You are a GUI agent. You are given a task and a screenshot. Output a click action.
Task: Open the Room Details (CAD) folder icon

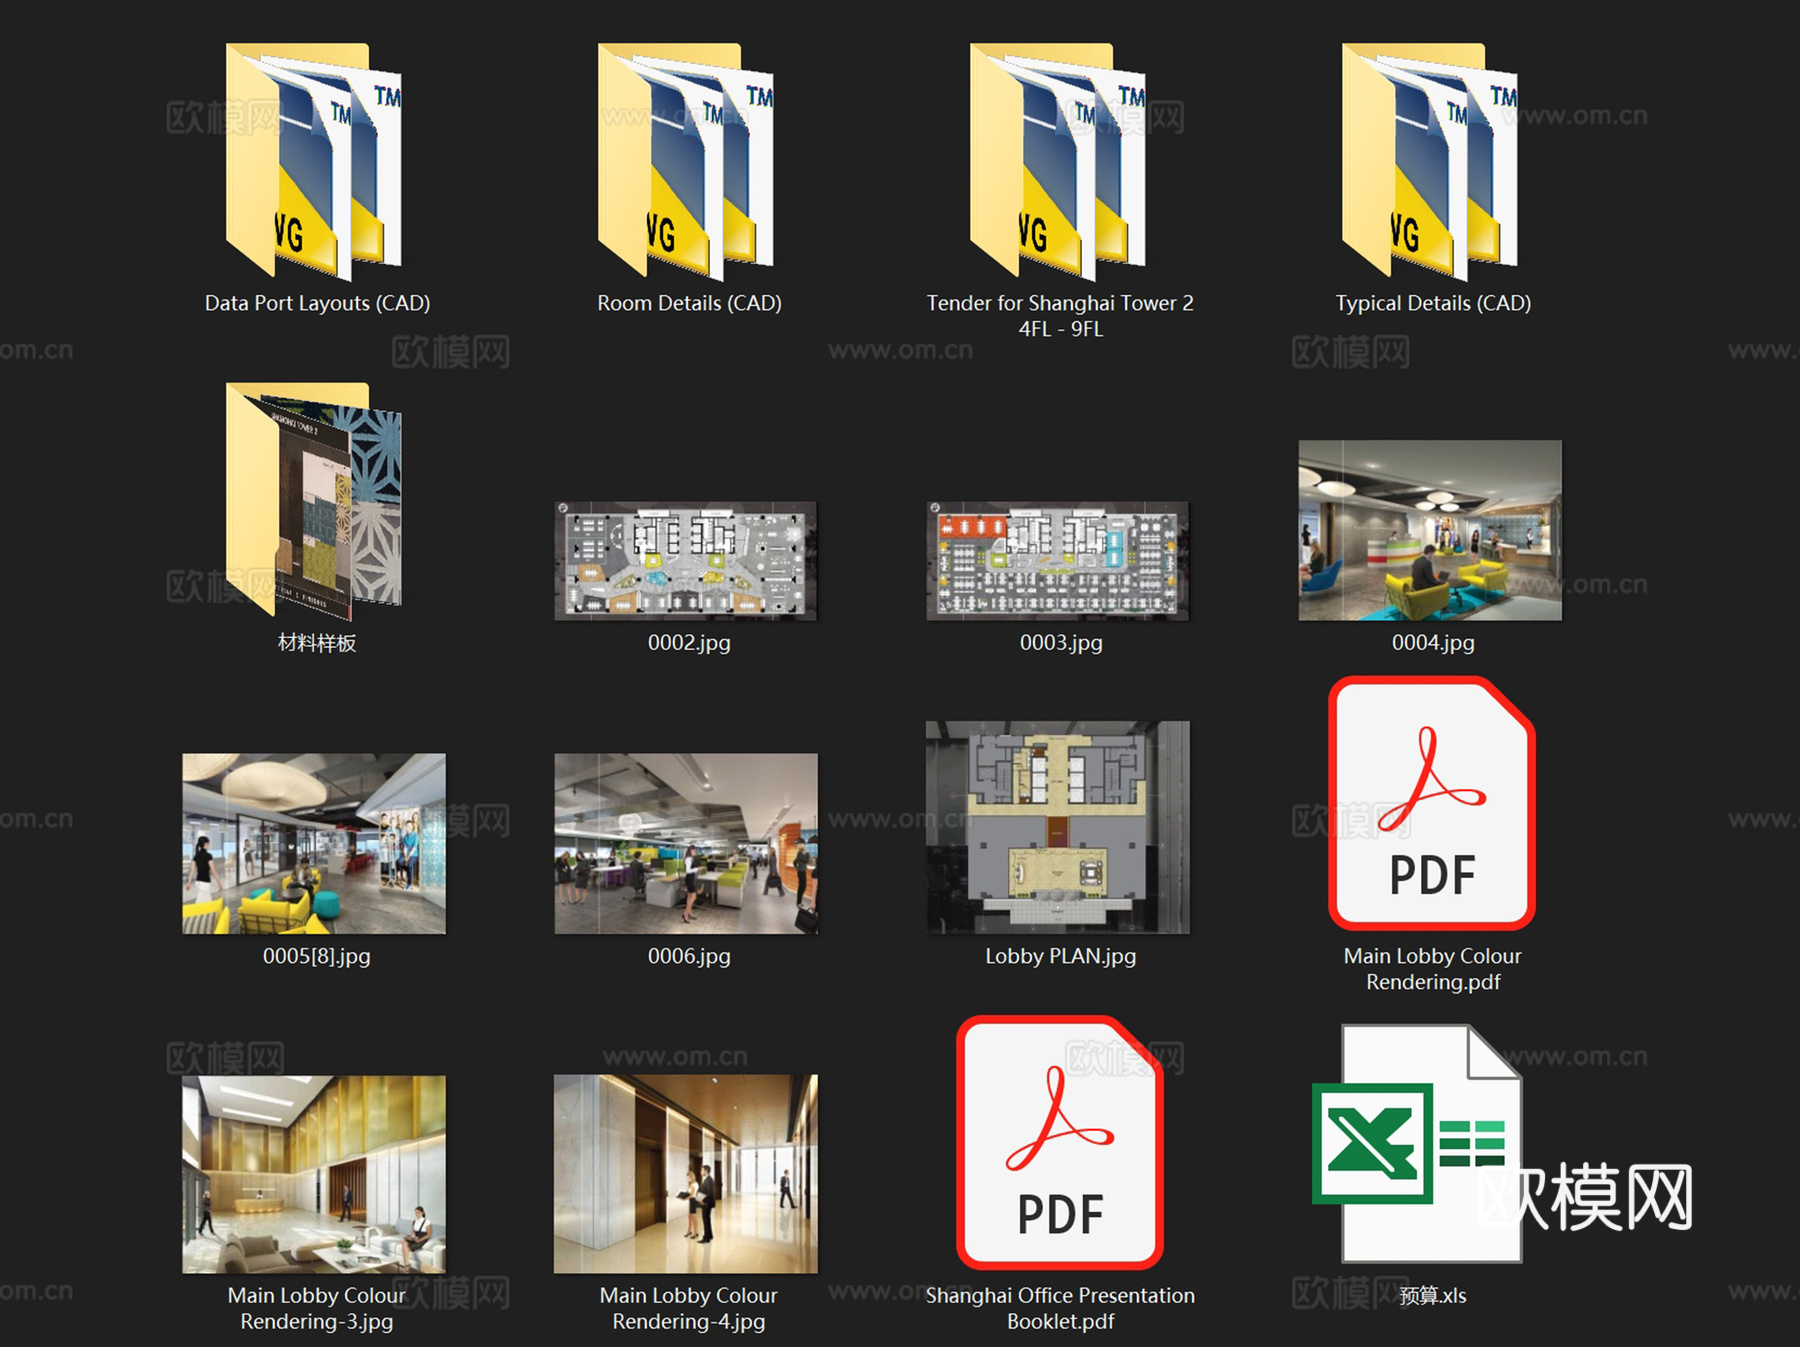pyautogui.click(x=686, y=162)
